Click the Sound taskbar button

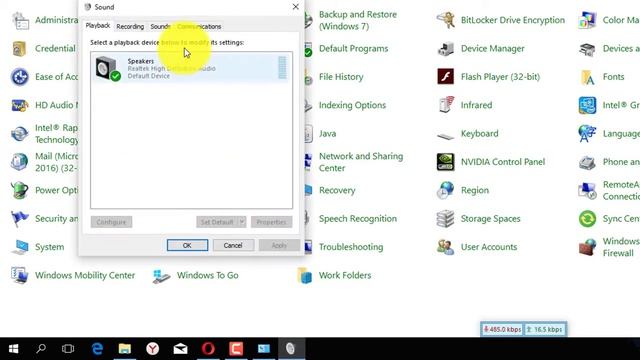(x=291, y=349)
